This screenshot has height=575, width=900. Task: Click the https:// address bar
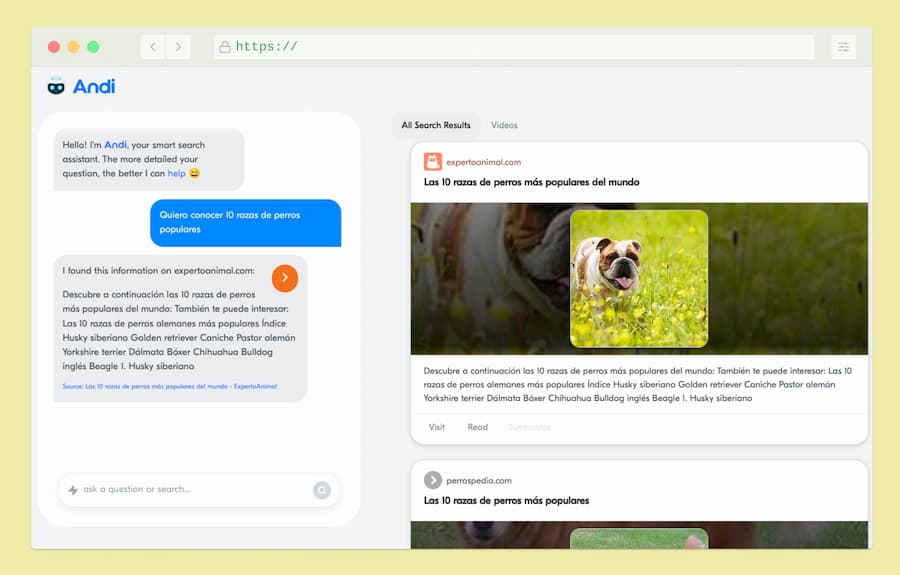click(514, 47)
